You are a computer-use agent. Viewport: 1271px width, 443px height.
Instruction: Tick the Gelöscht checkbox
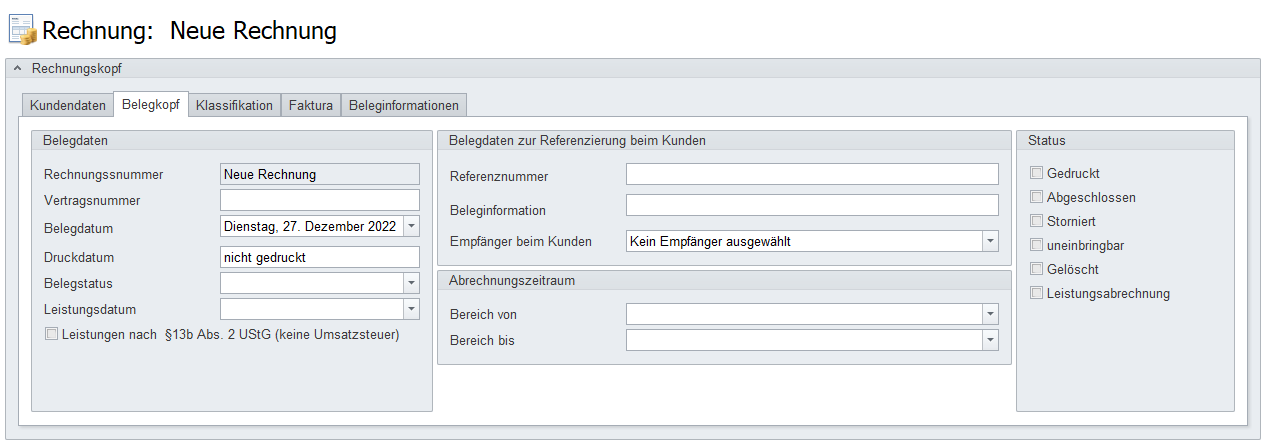[1037, 270]
